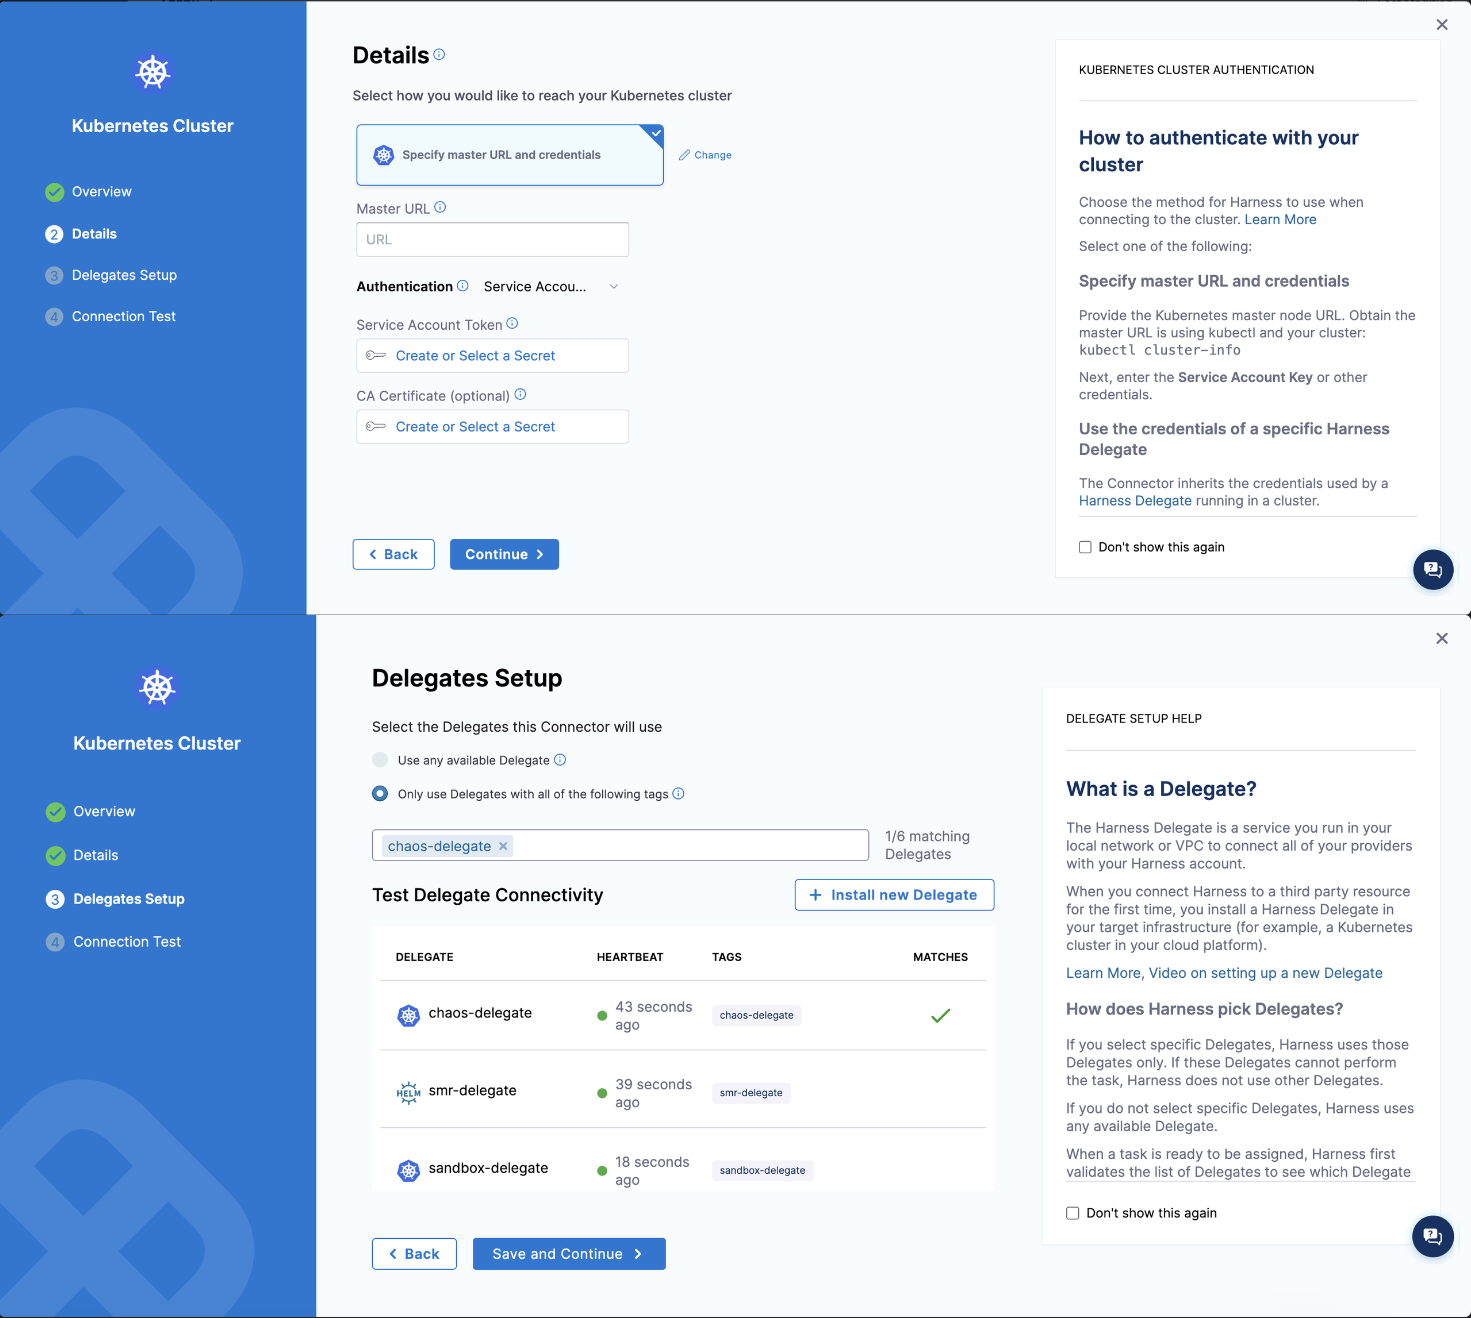This screenshot has height=1318, width=1471.
Task: Click the CA Certificate info icon
Action: coord(520,395)
